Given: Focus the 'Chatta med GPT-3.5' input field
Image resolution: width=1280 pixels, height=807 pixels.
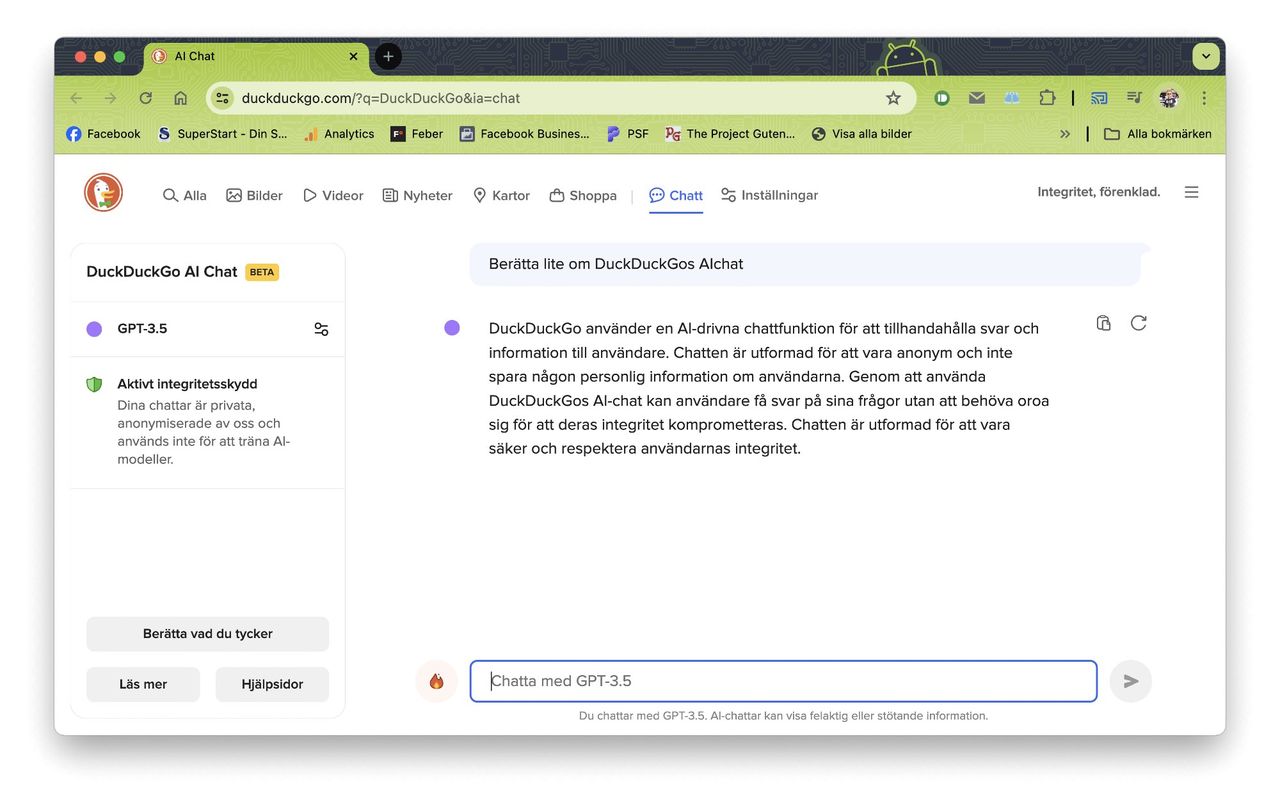Looking at the screenshot, I should (x=783, y=681).
